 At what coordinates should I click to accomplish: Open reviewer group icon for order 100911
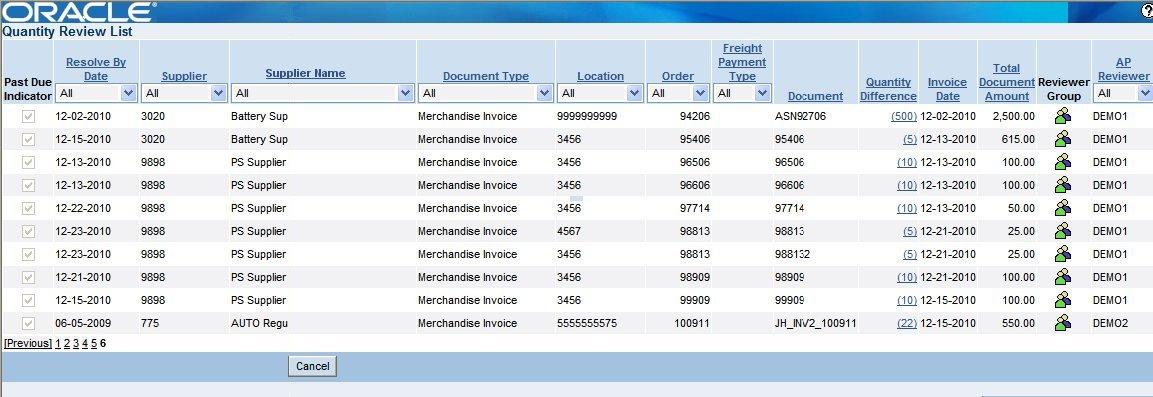coord(1063,323)
